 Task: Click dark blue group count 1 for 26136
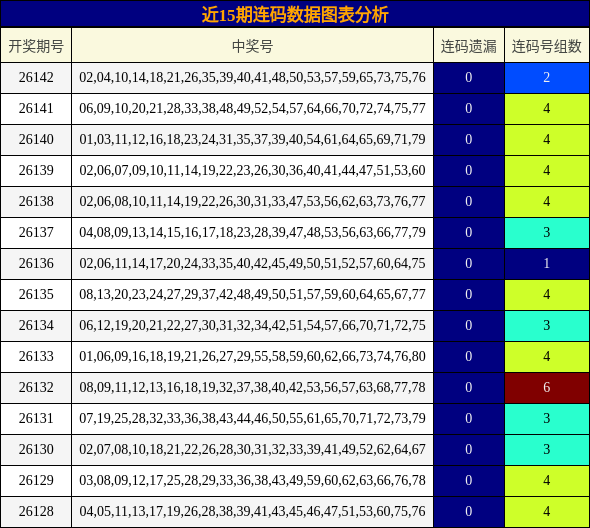(547, 263)
